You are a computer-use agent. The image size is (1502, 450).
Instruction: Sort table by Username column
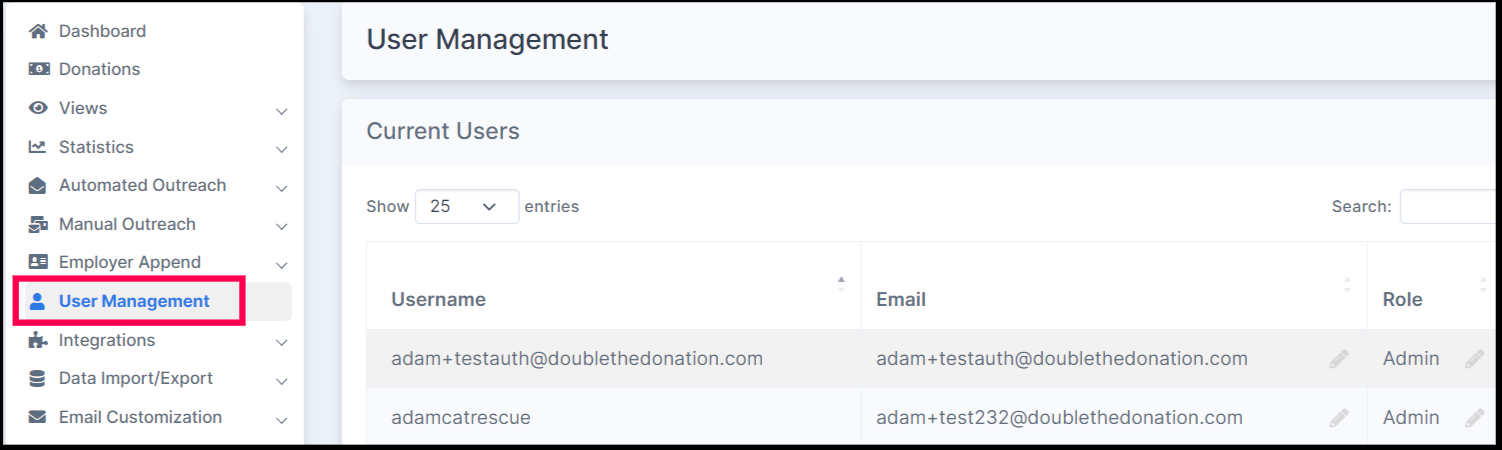coord(438,299)
